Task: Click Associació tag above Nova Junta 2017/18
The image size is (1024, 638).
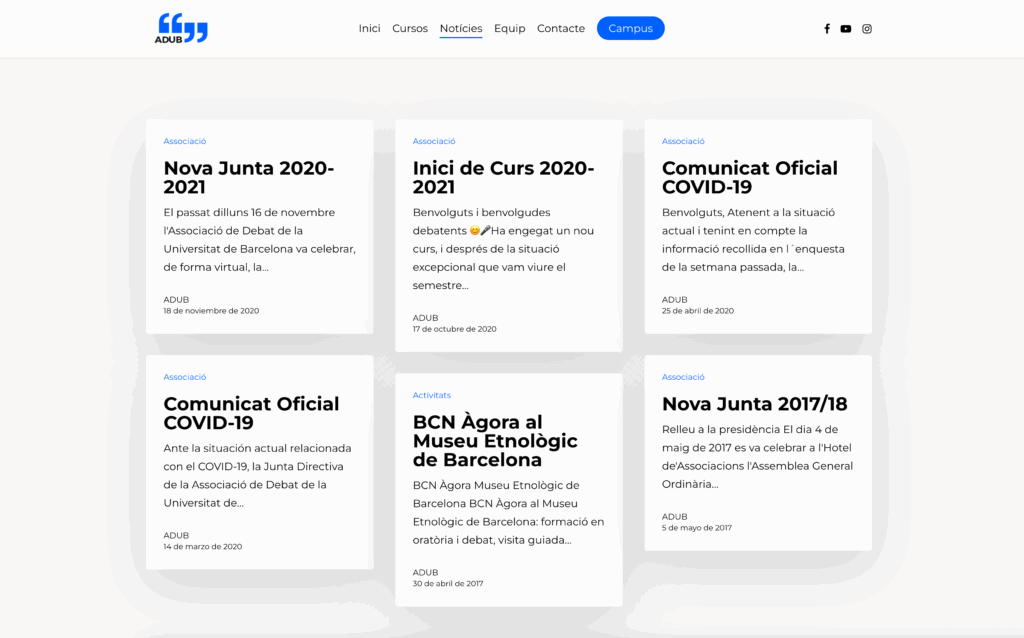Action: (x=683, y=377)
